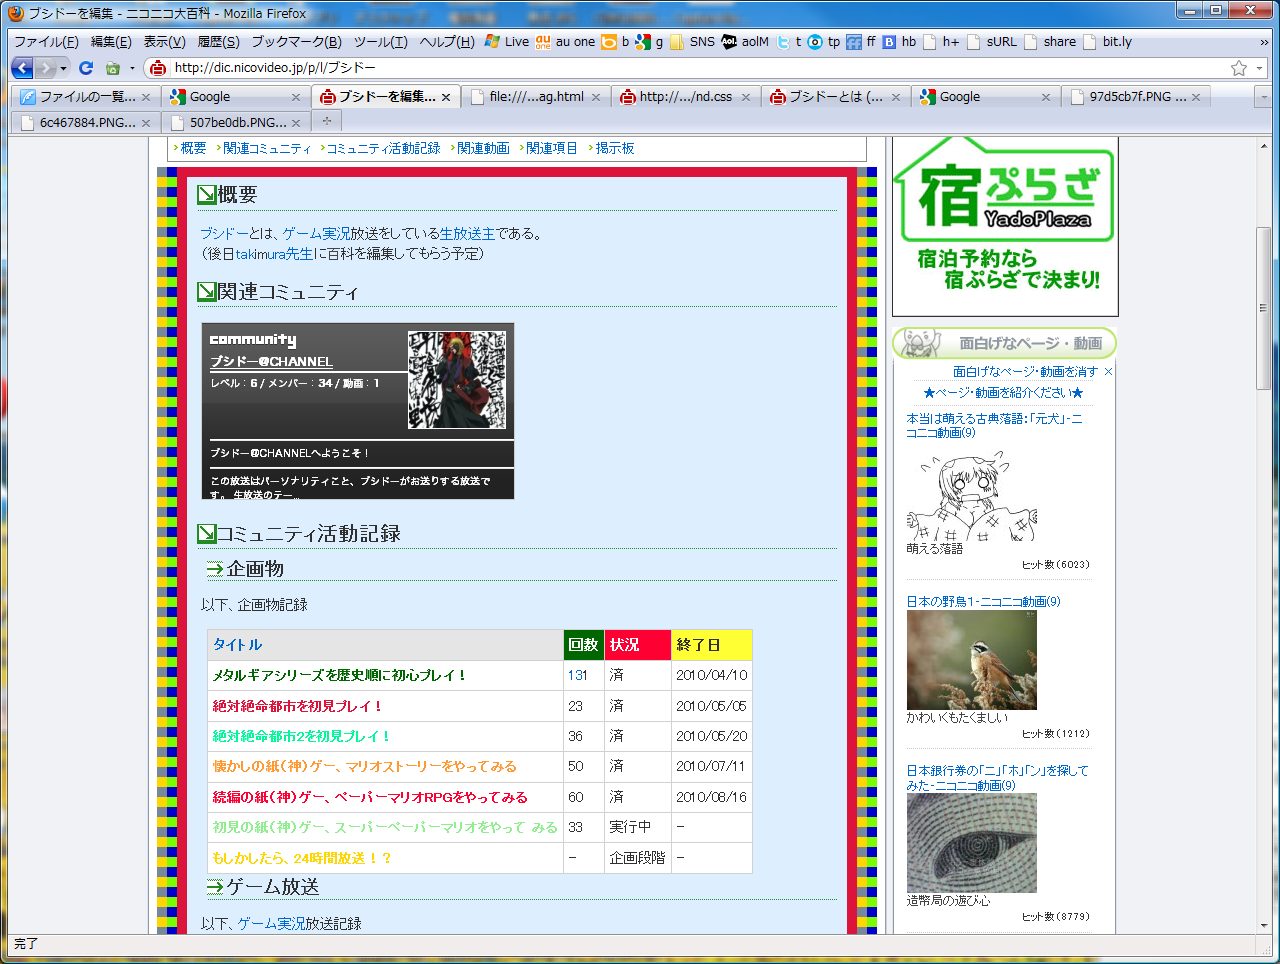
Task: Open the ゲーム実況 link in the overview
Action: [x=316, y=234]
